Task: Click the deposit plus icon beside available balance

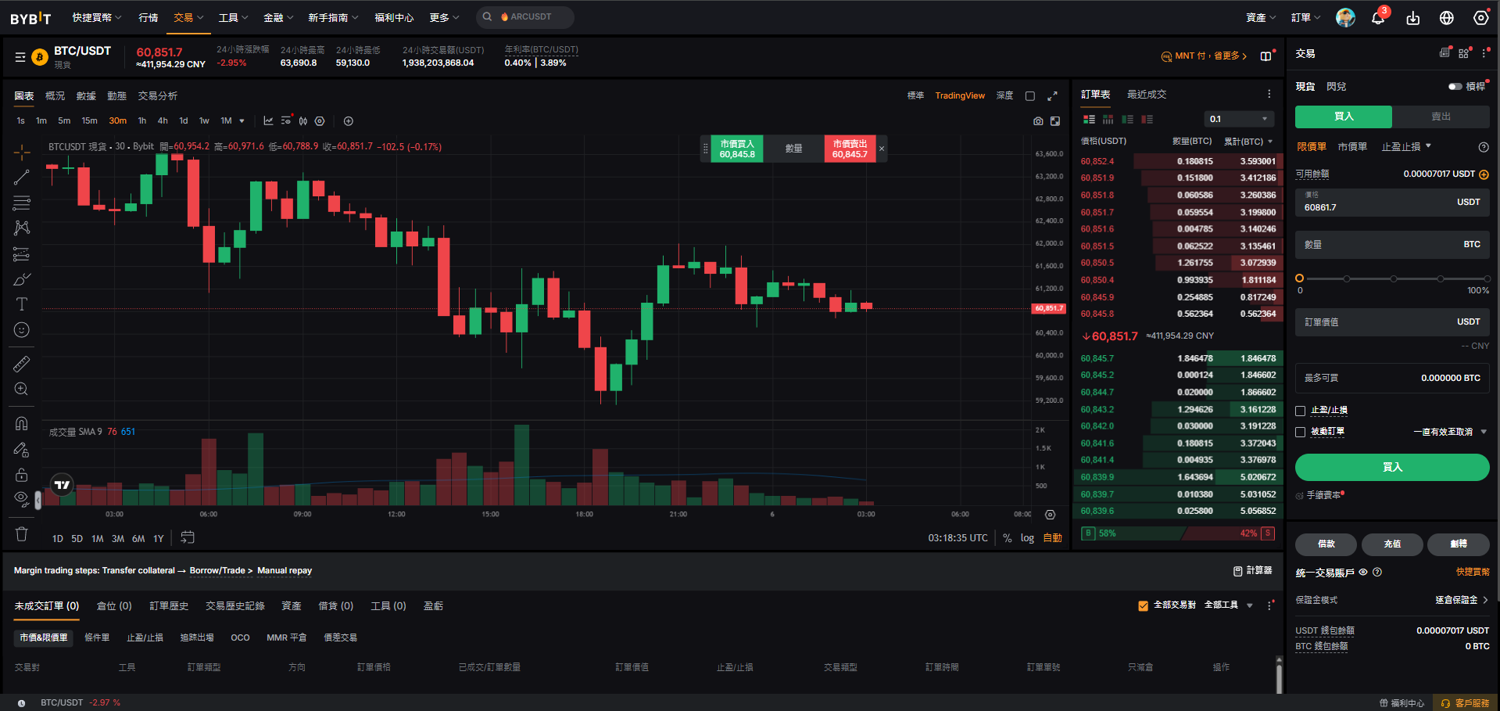Action: [1484, 174]
